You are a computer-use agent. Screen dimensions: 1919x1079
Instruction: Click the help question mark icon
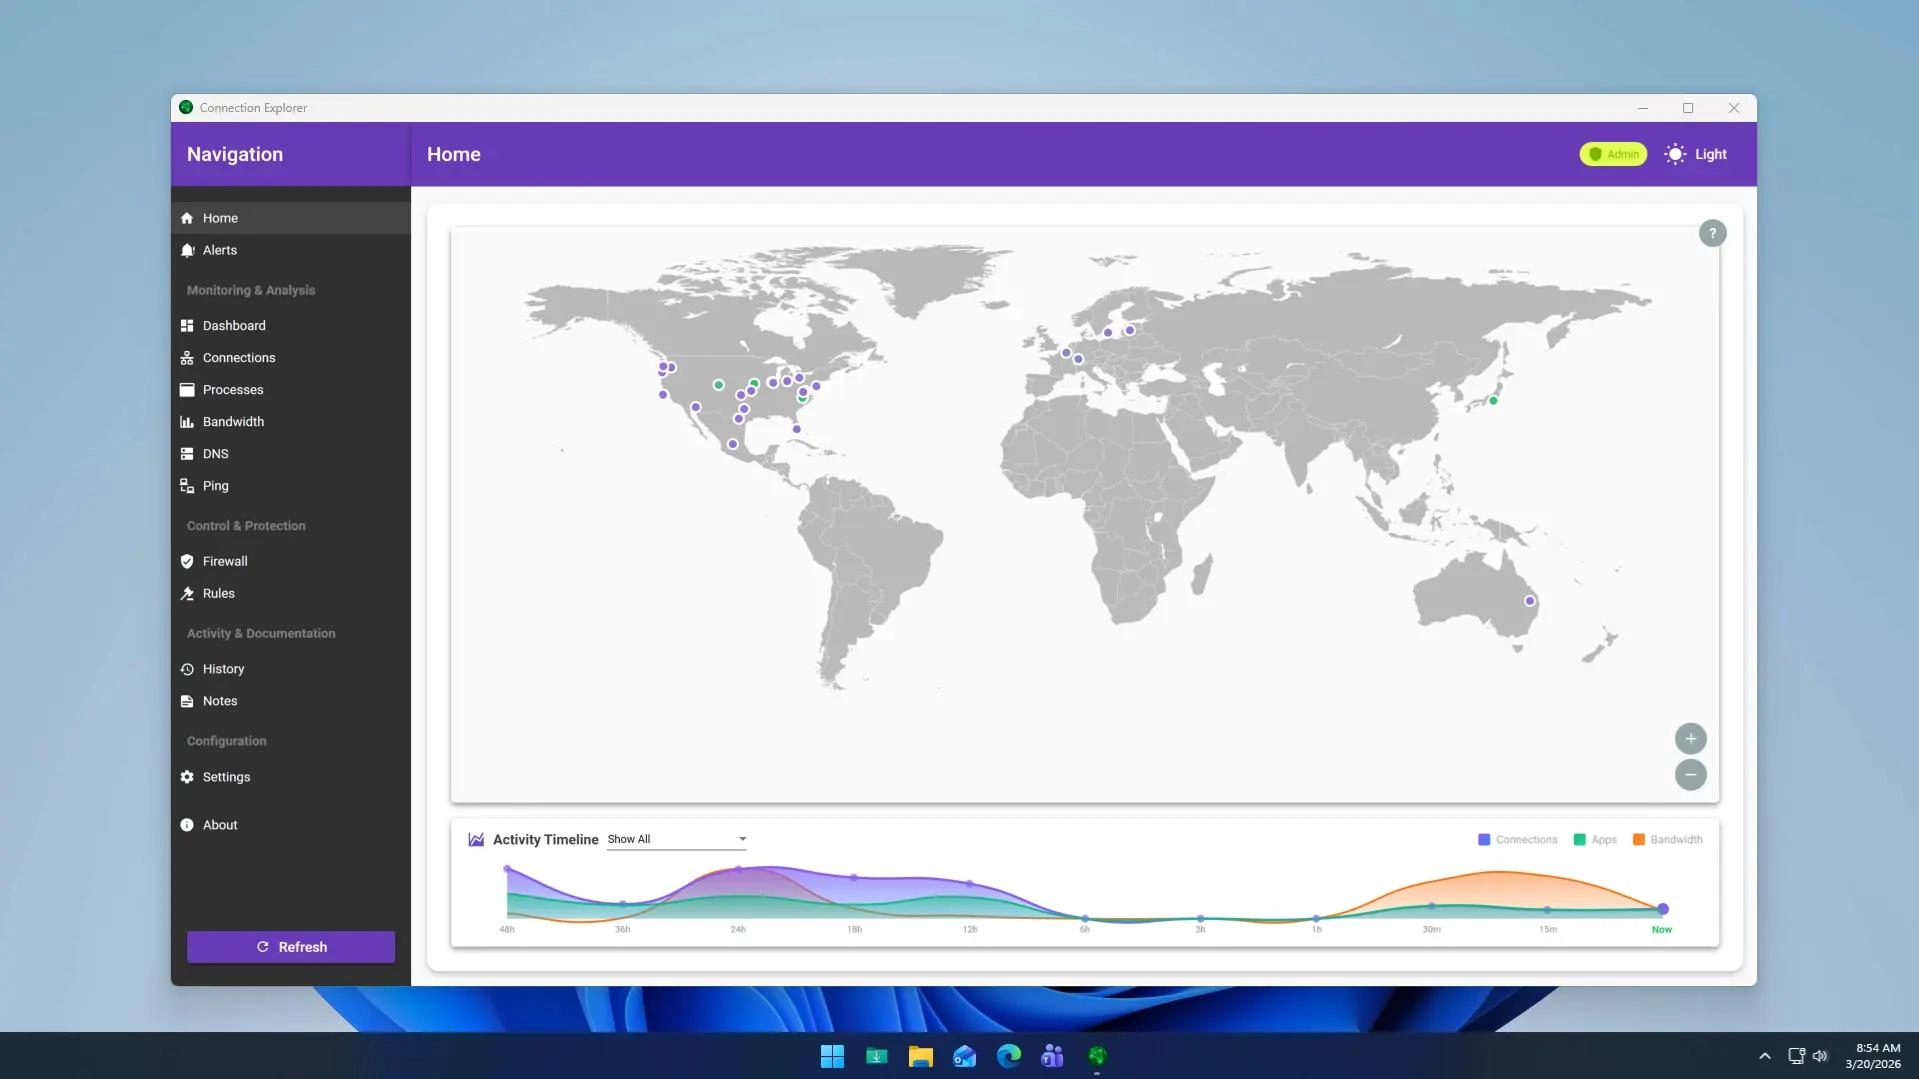1712,233
